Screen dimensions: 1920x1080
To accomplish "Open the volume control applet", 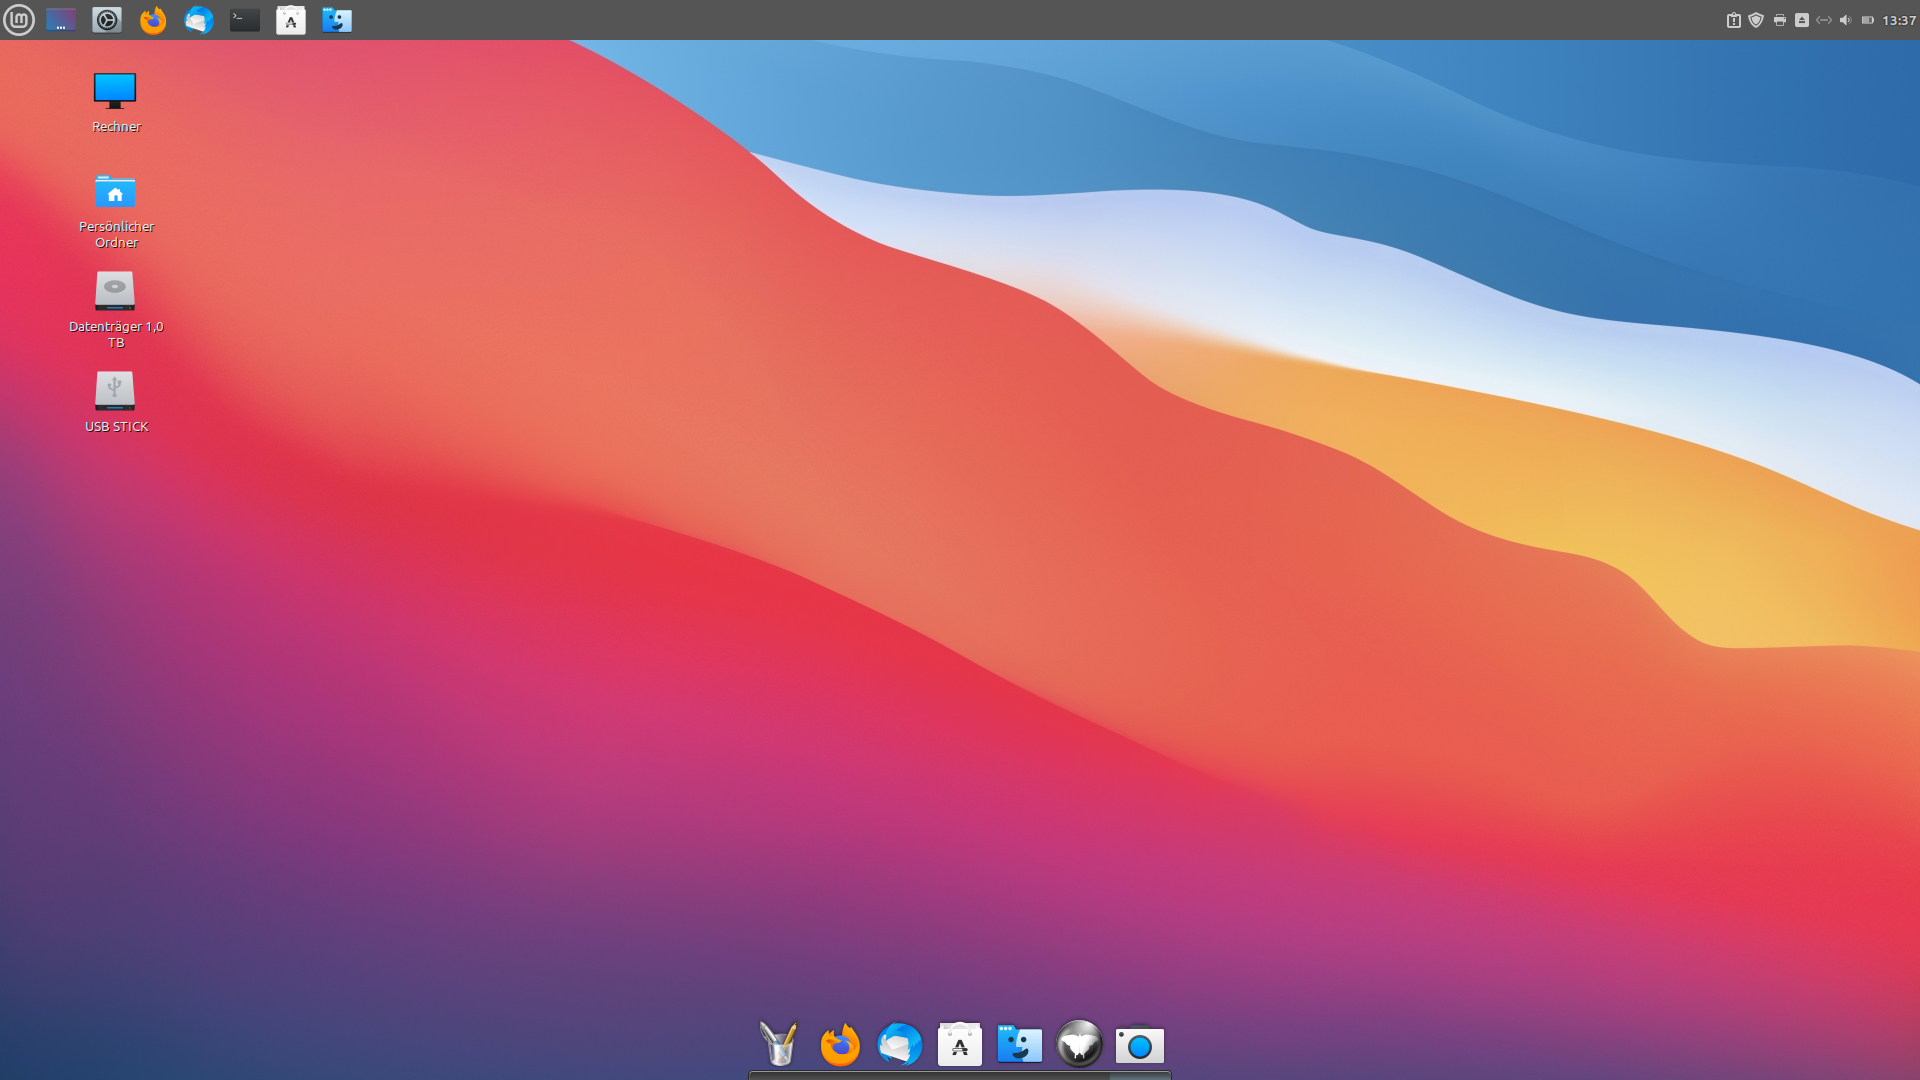I will pyautogui.click(x=1846, y=20).
